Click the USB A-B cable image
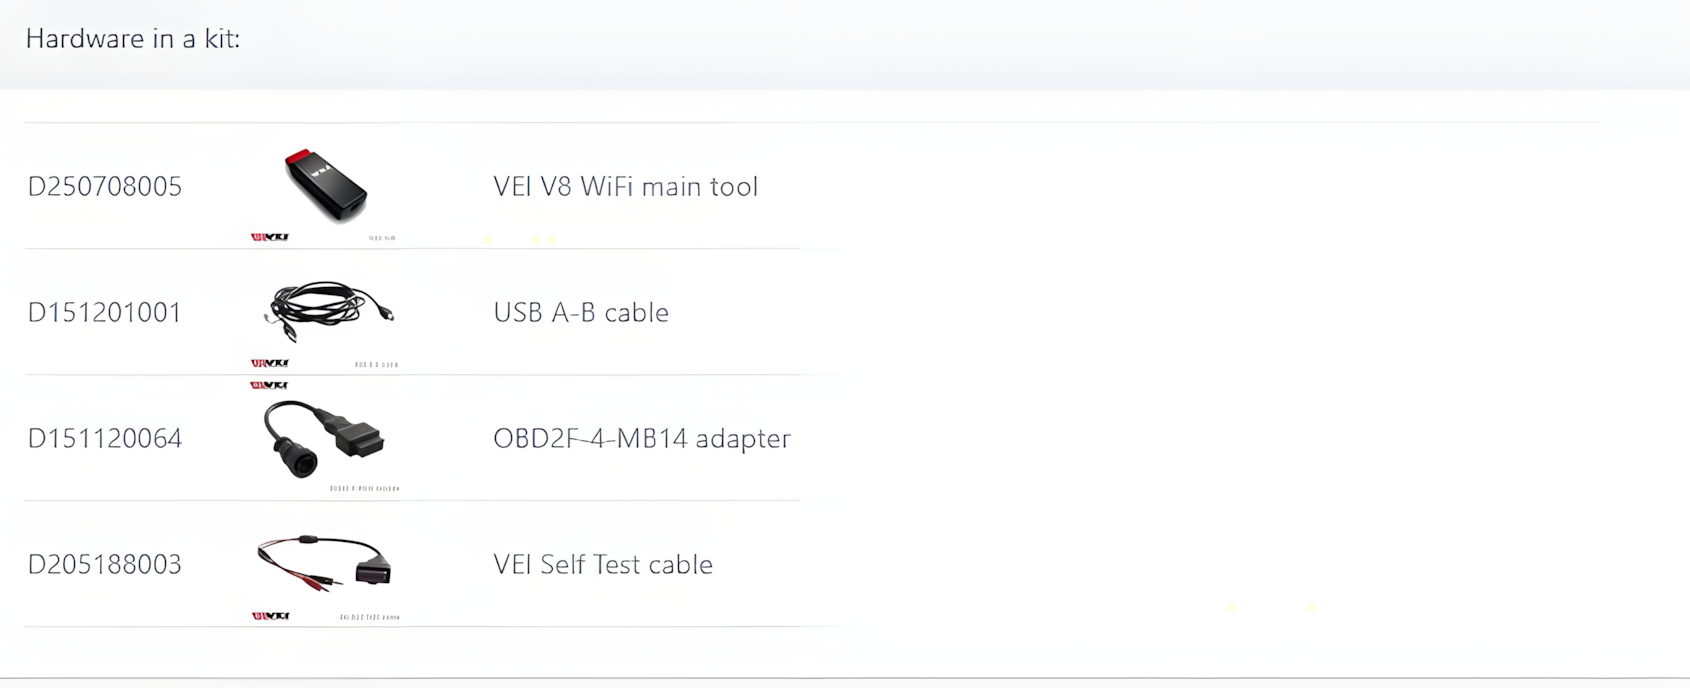1690x688 pixels. (x=329, y=311)
